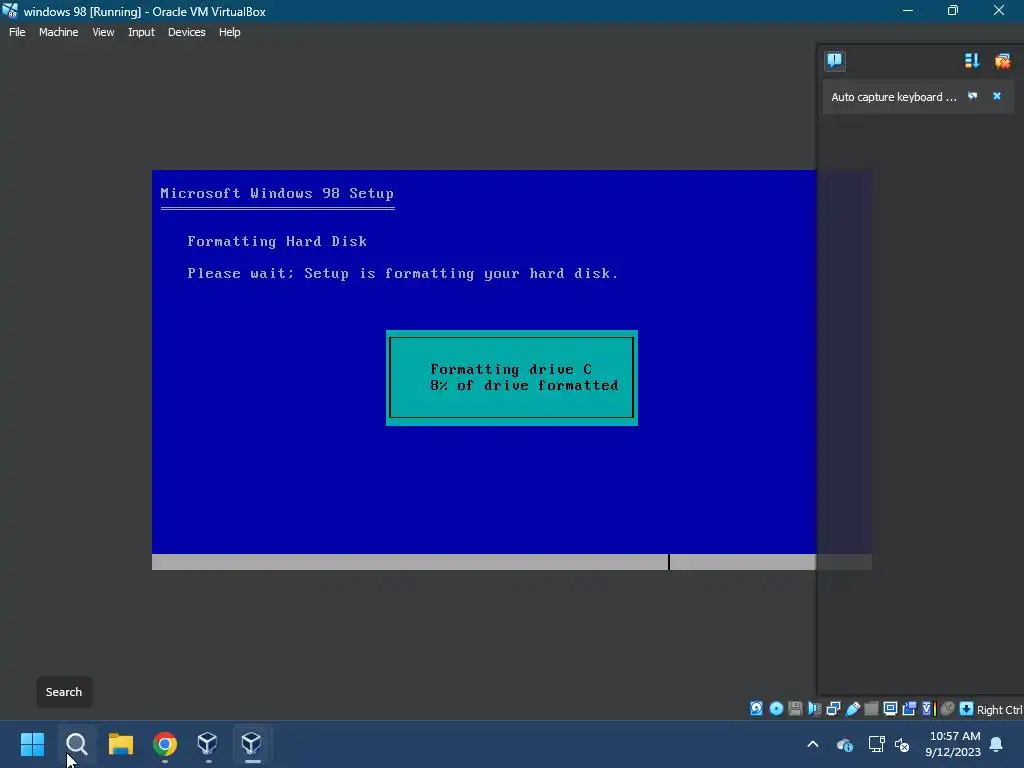The width and height of the screenshot is (1024, 768).
Task: Click the greyed mouse integration status icon
Action: point(948,709)
